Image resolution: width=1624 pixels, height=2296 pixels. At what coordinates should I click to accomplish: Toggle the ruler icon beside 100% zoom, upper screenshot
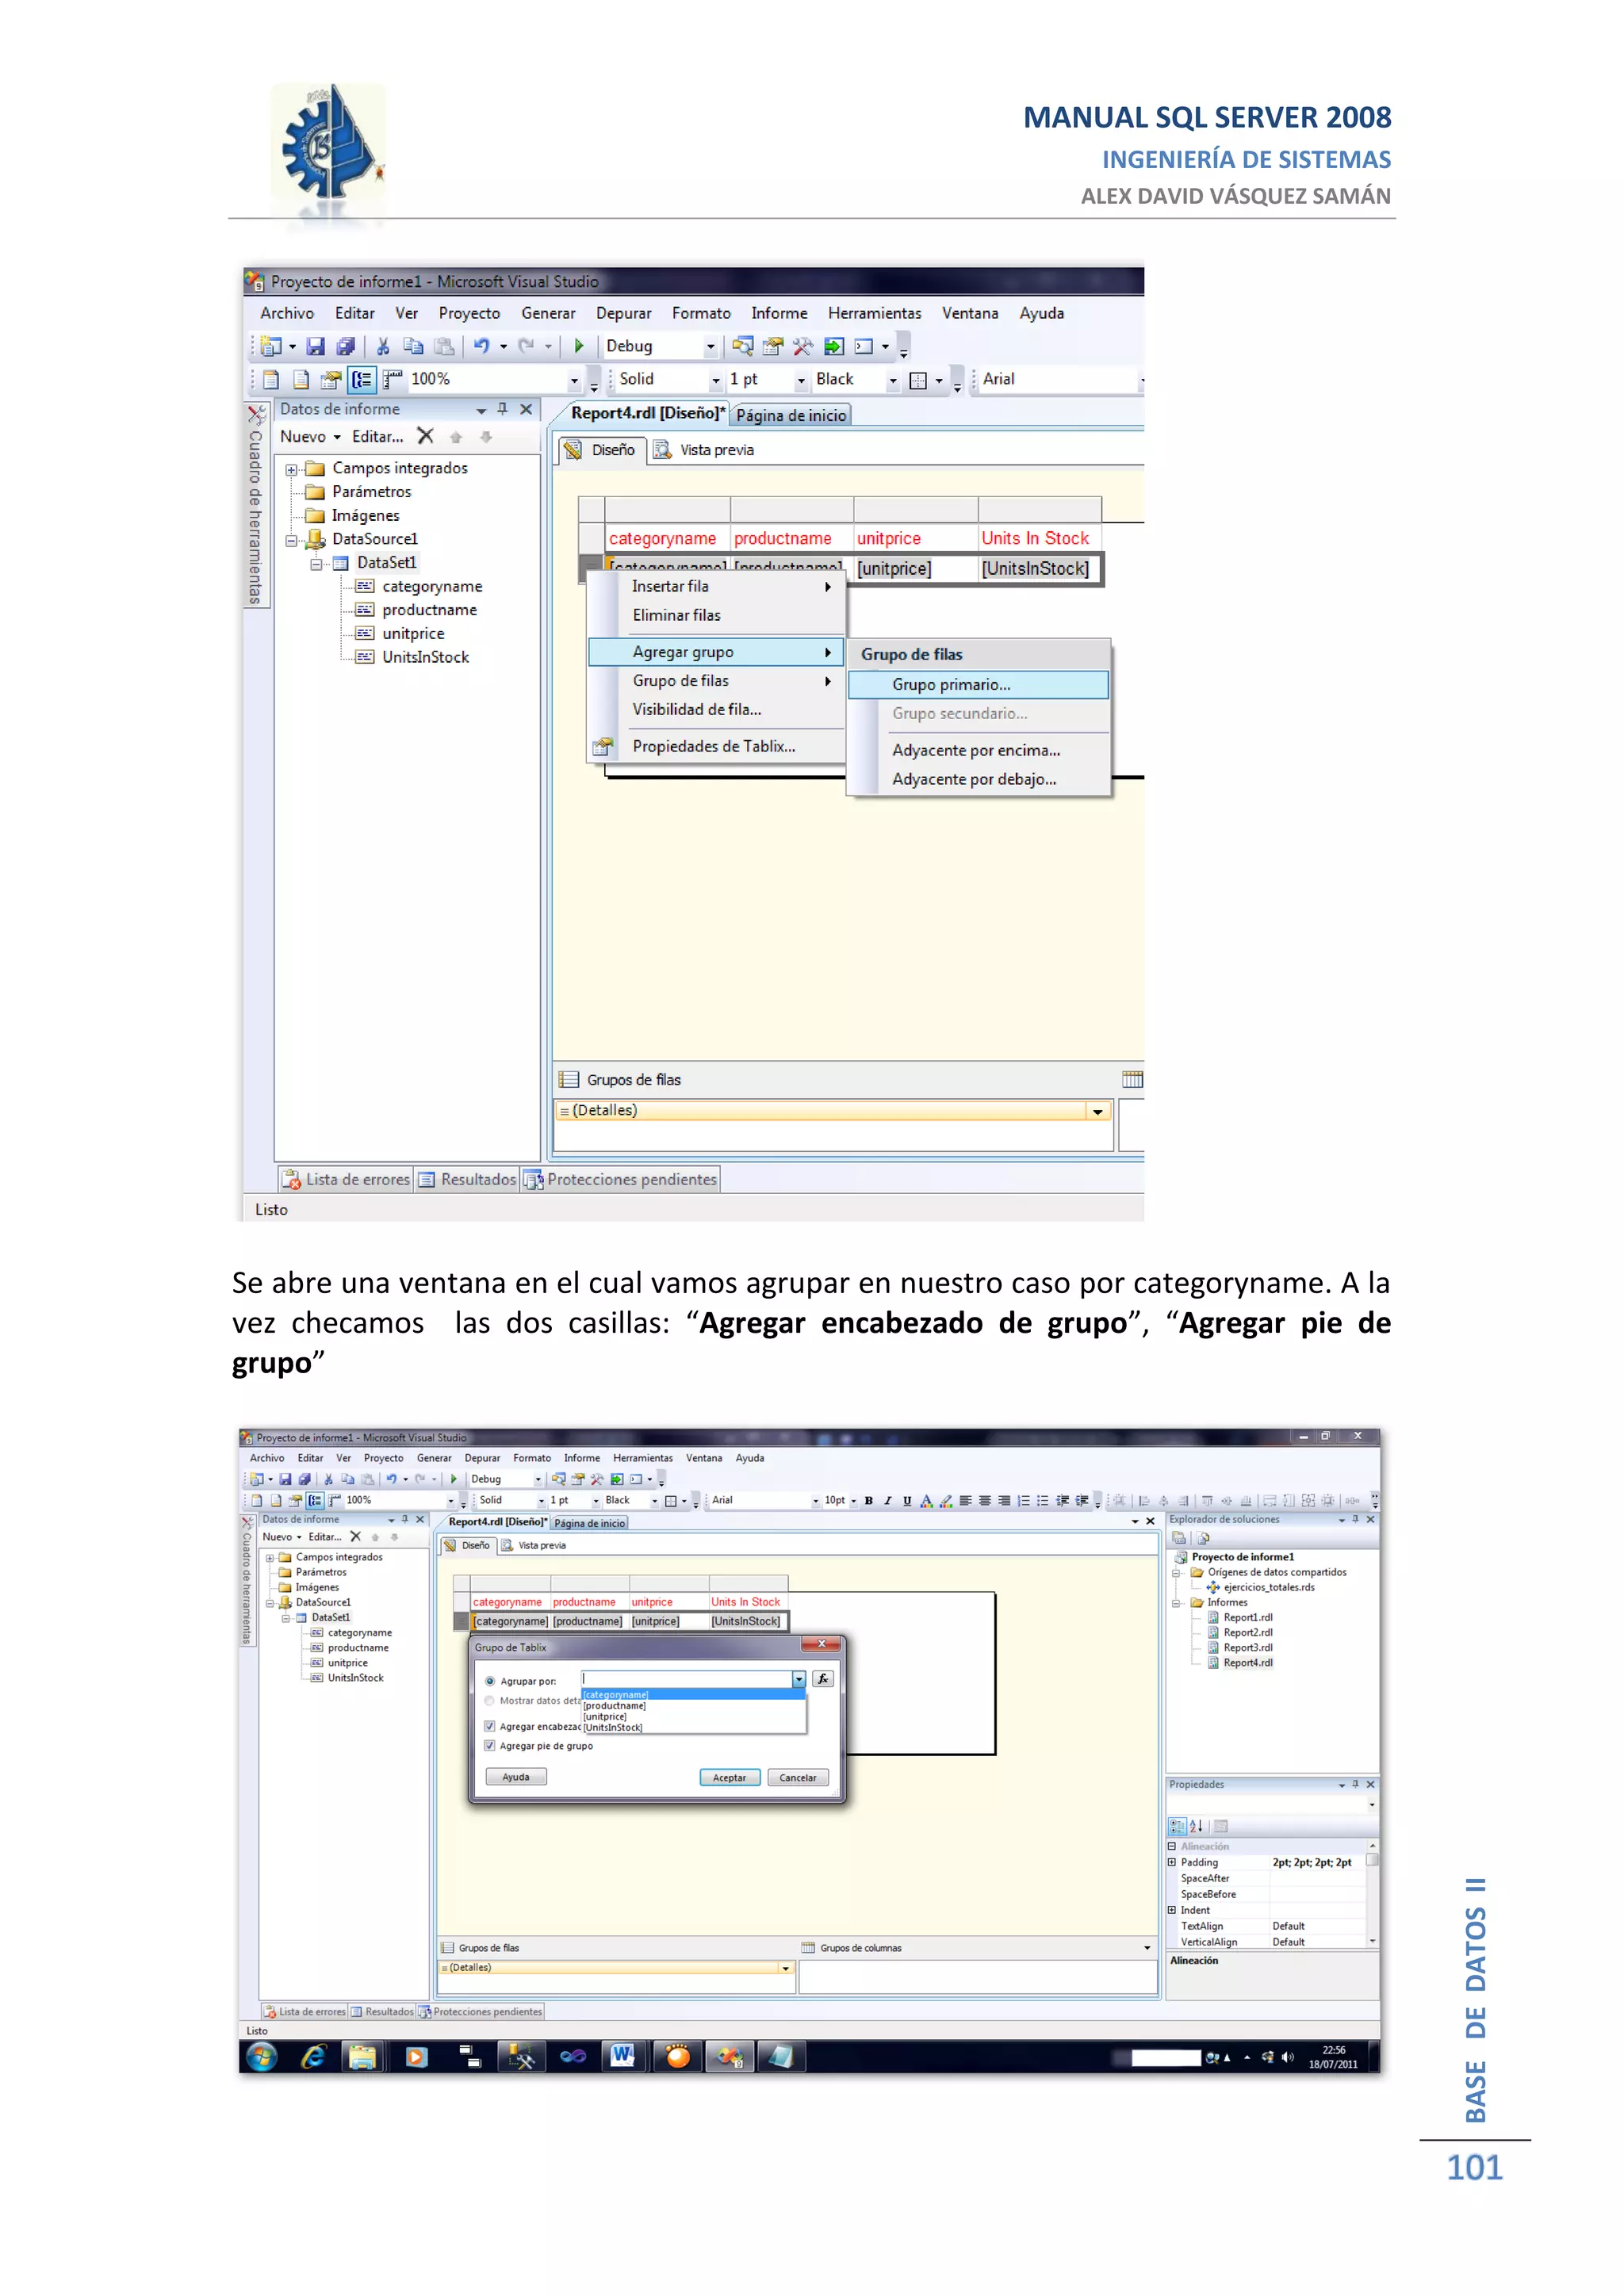click(392, 379)
